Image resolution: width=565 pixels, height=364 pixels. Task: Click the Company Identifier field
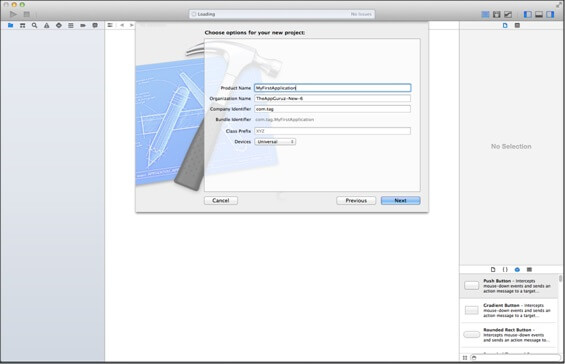pyautogui.click(x=332, y=109)
